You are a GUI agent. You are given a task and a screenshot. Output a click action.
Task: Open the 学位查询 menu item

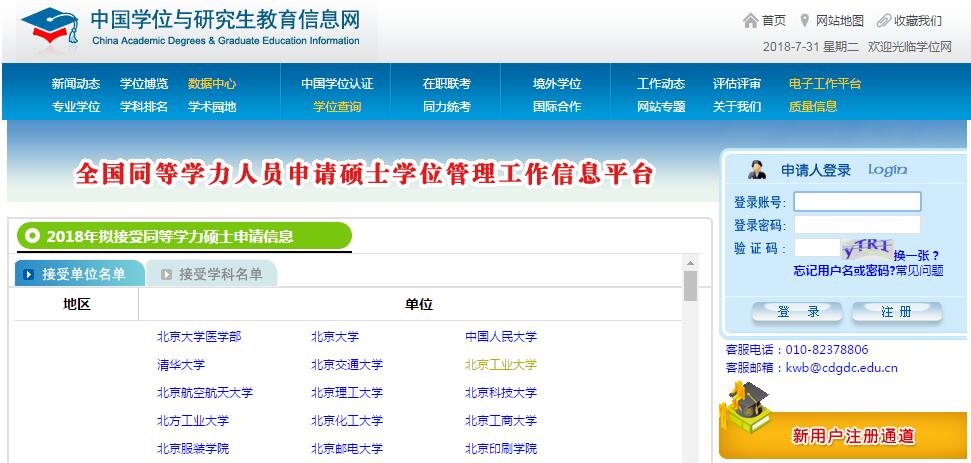(337, 107)
